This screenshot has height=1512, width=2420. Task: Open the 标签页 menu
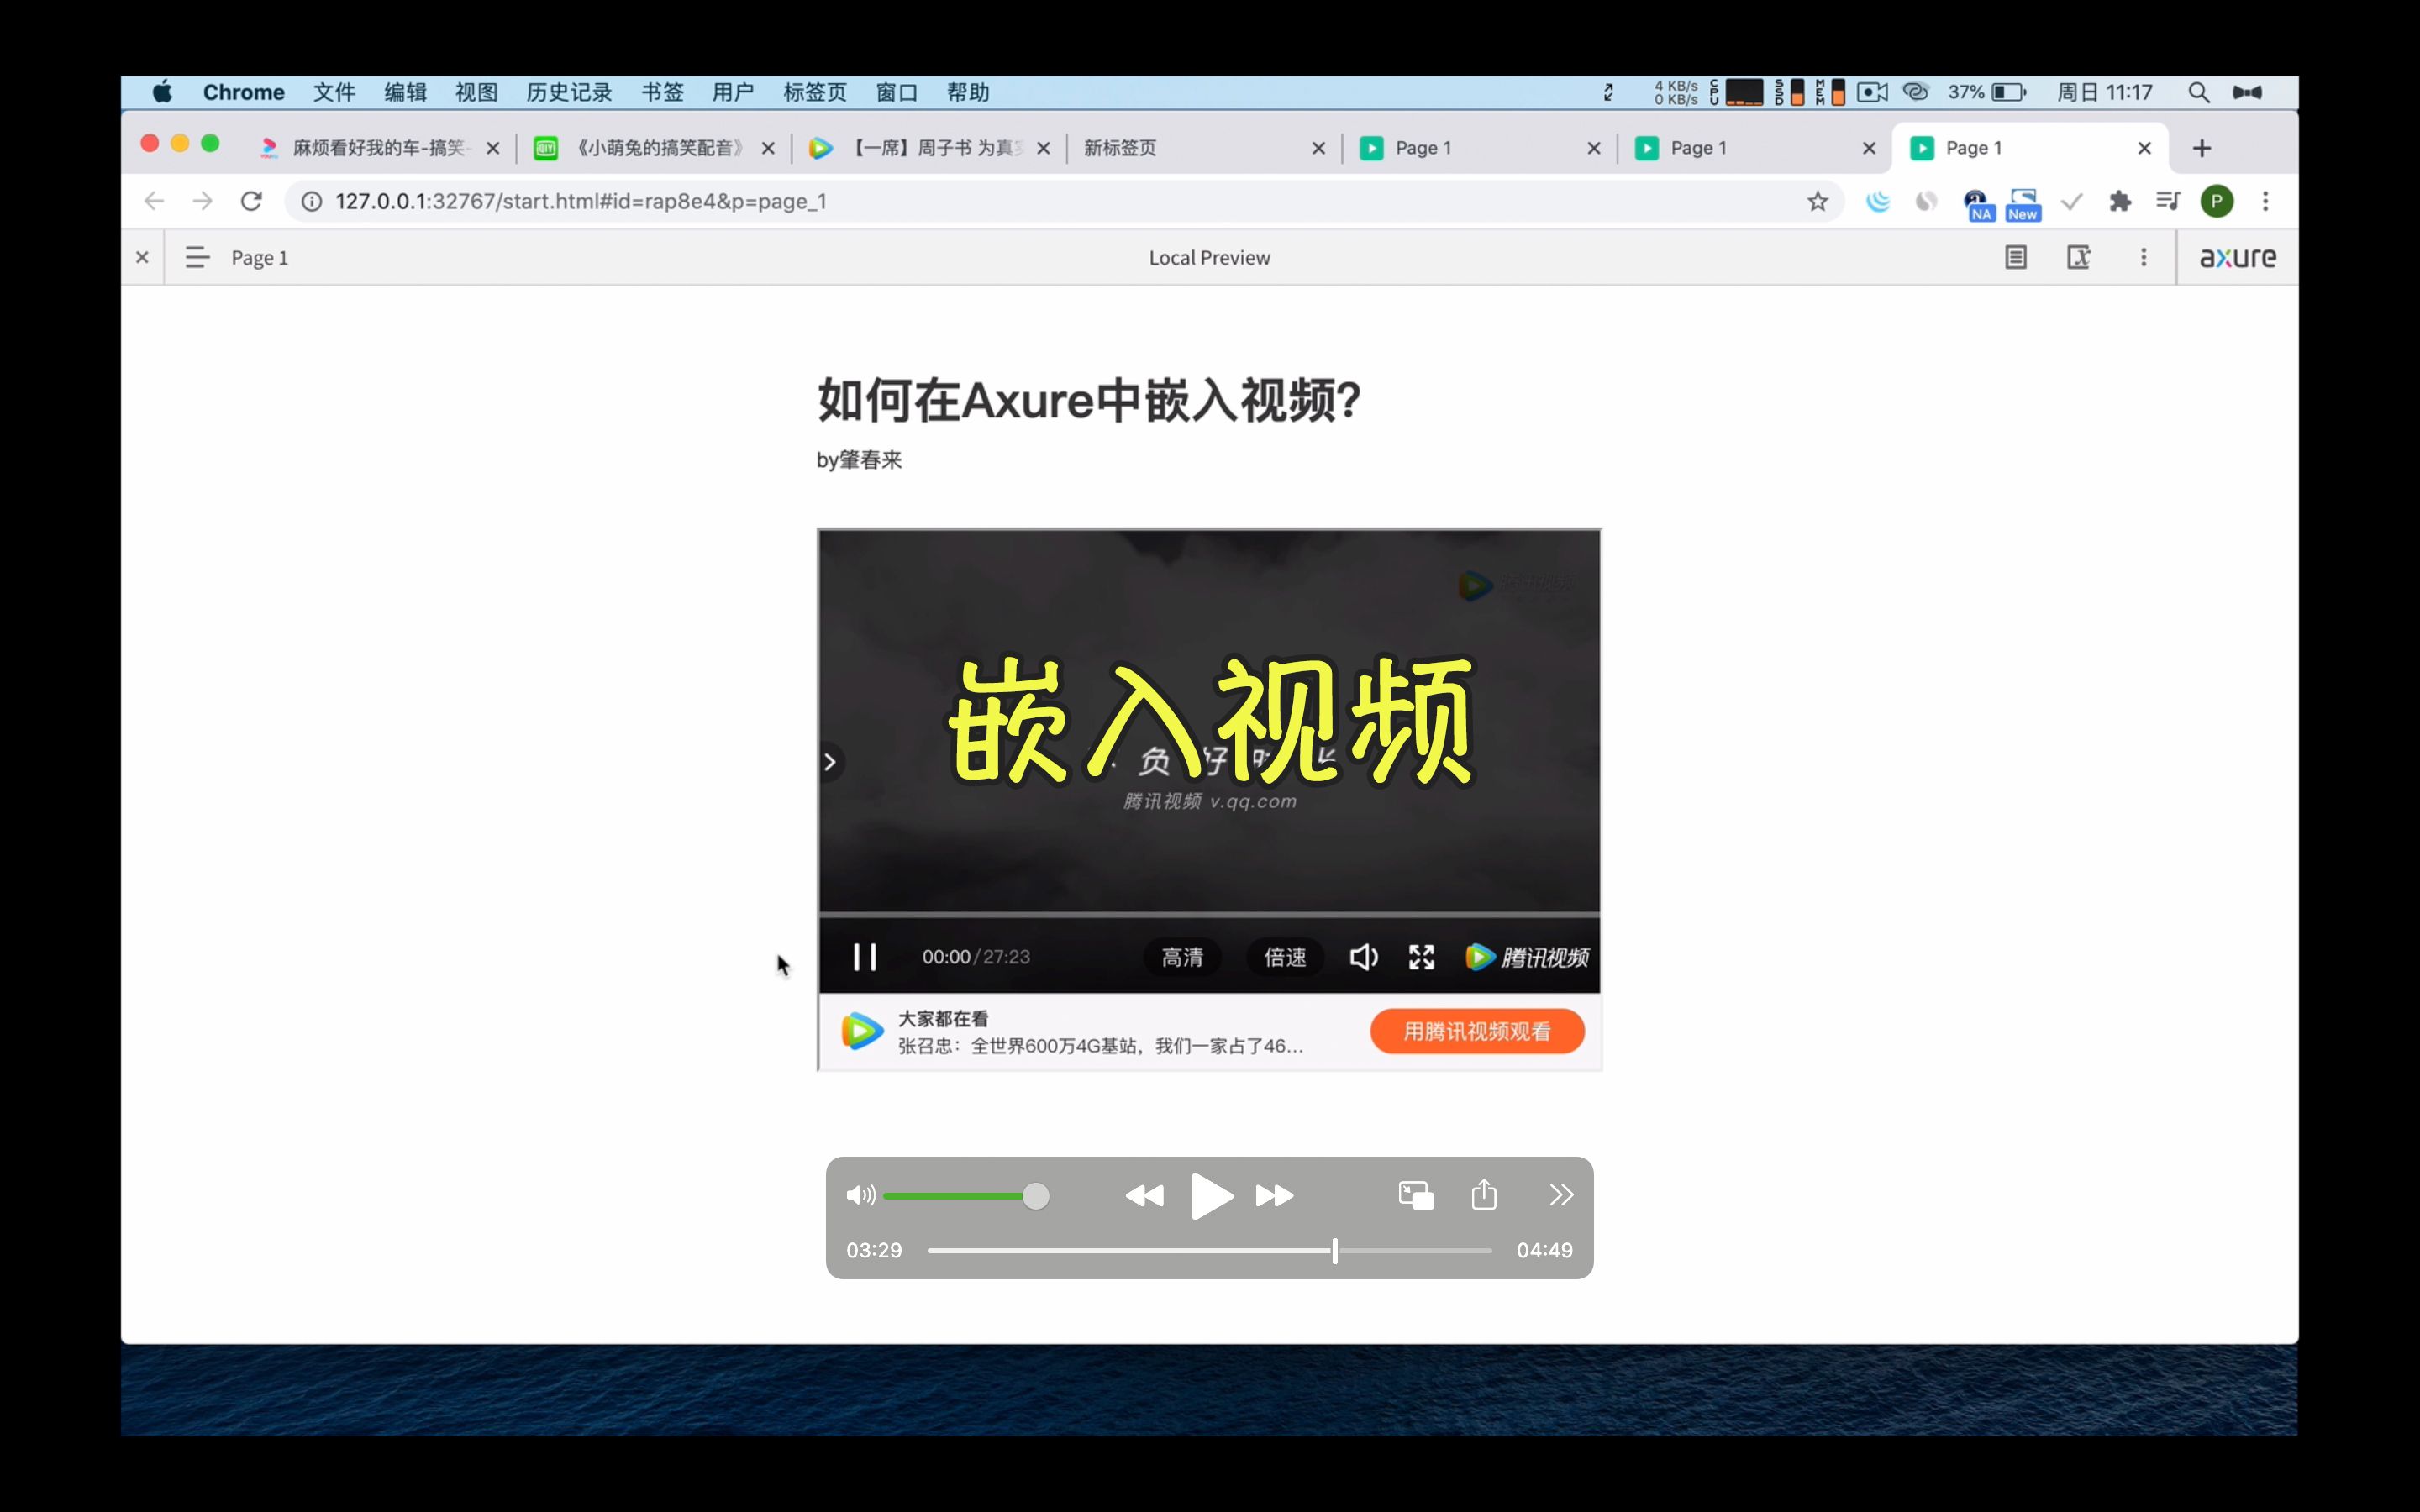click(815, 92)
